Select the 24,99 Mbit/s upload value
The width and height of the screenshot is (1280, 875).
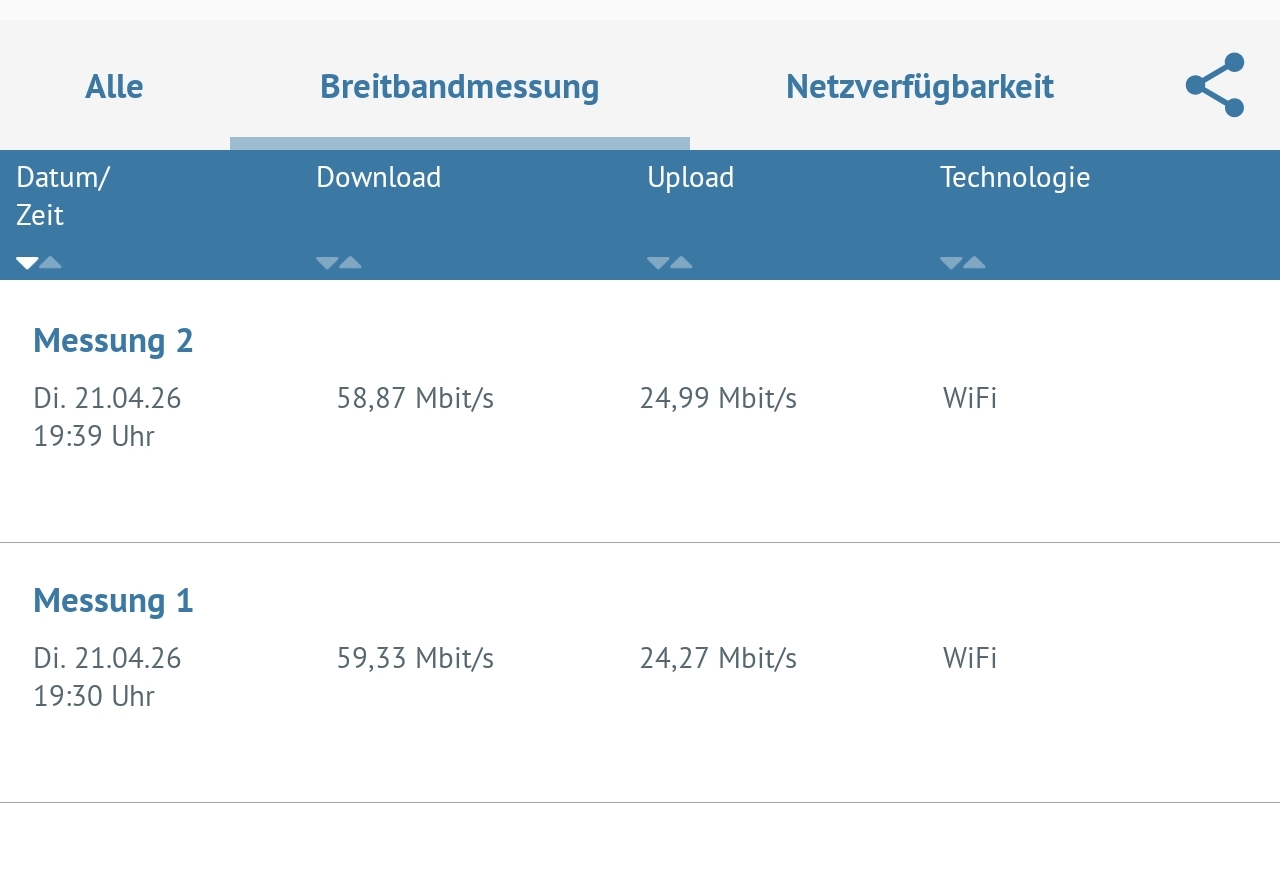point(718,399)
